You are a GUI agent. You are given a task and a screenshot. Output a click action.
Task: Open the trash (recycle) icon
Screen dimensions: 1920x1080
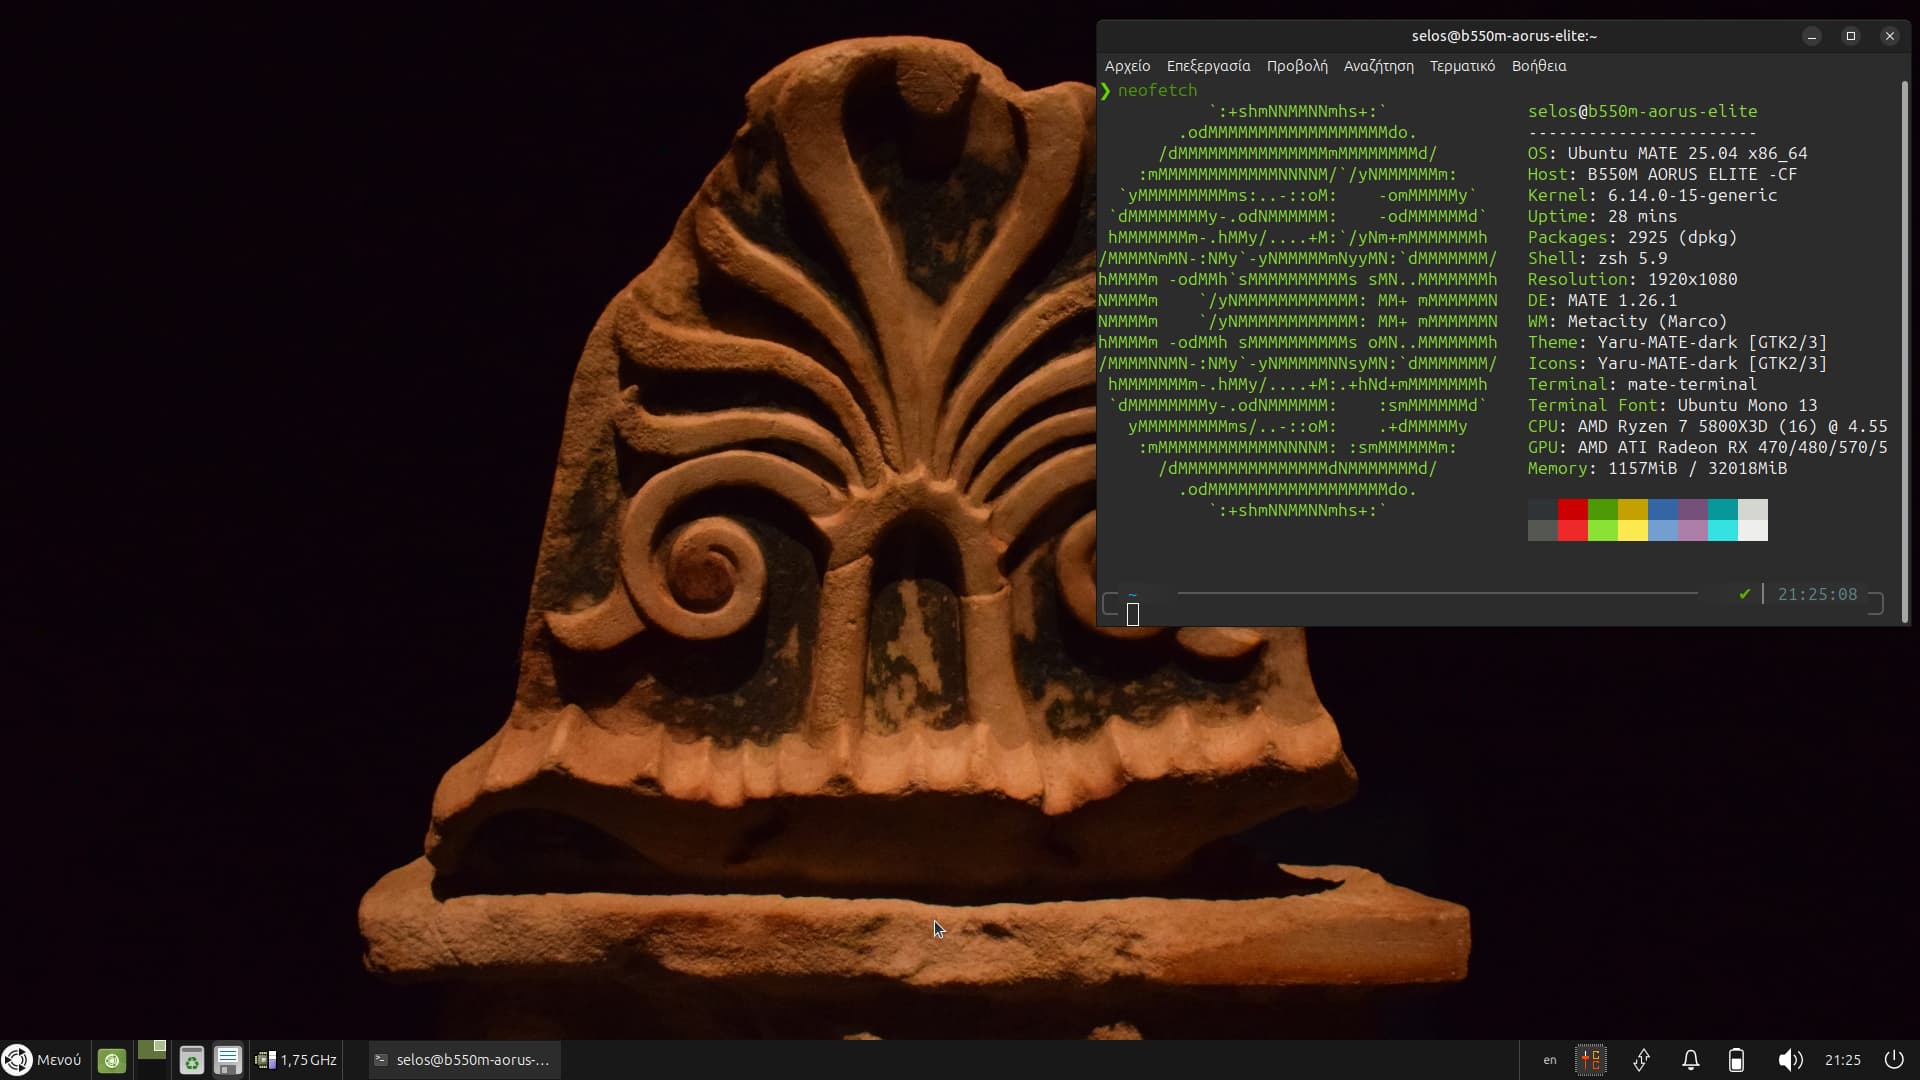(x=191, y=1060)
